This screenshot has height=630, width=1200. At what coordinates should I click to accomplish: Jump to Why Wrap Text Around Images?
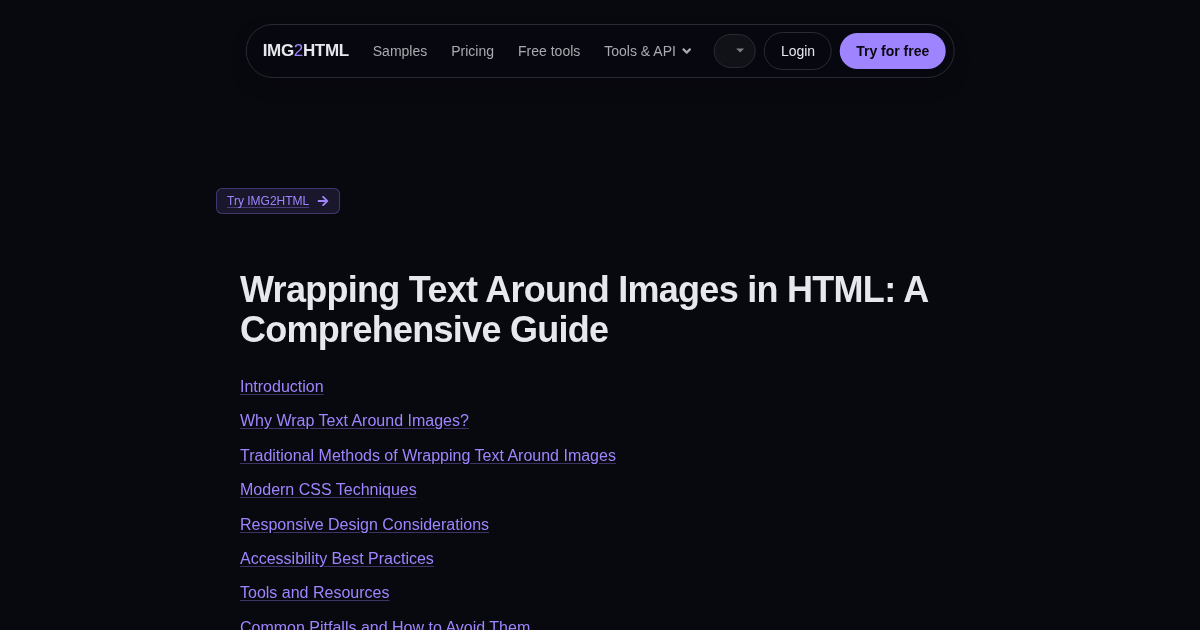pyautogui.click(x=354, y=421)
